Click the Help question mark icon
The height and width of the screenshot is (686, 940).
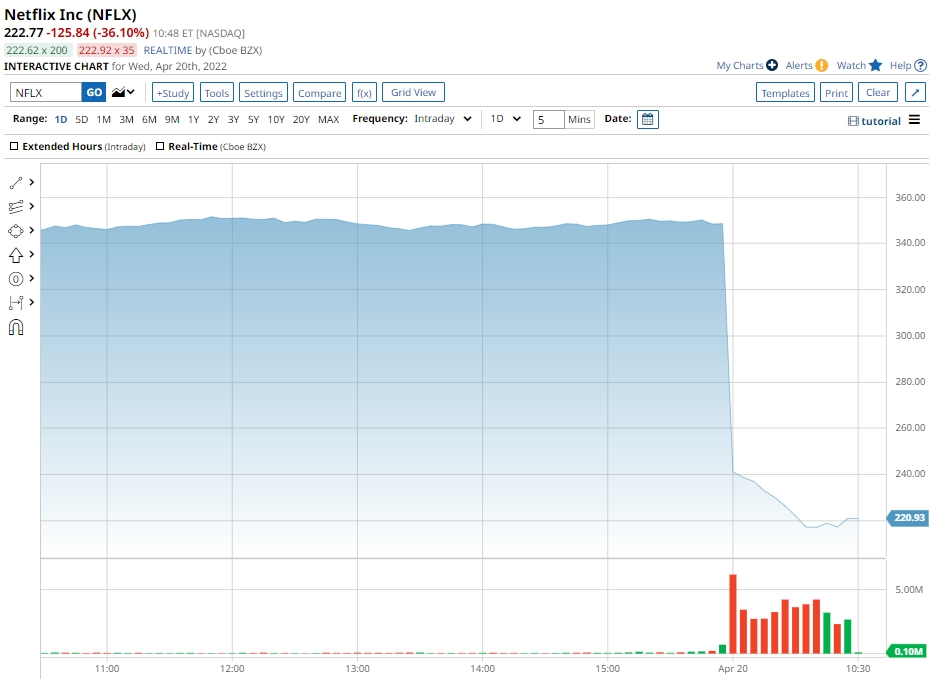(x=921, y=65)
